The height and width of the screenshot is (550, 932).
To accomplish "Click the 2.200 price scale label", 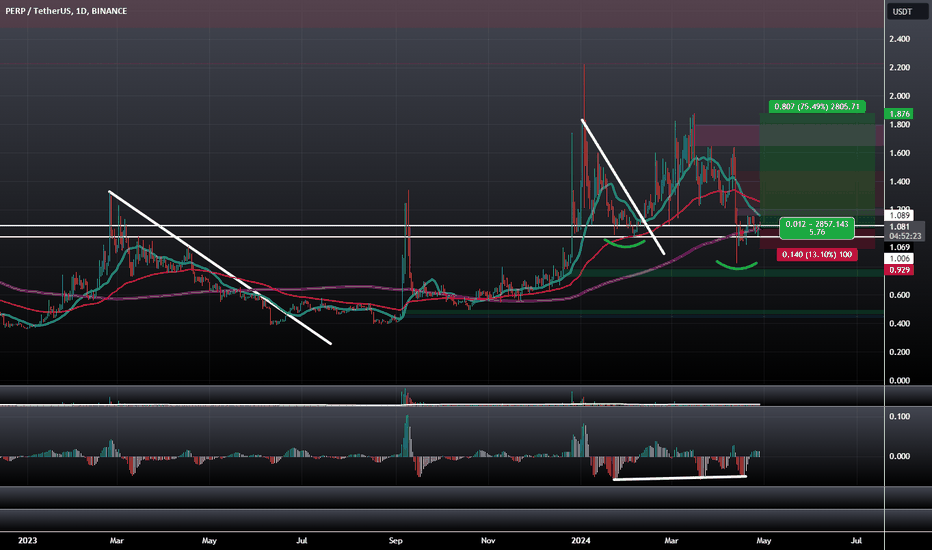I will pos(899,67).
